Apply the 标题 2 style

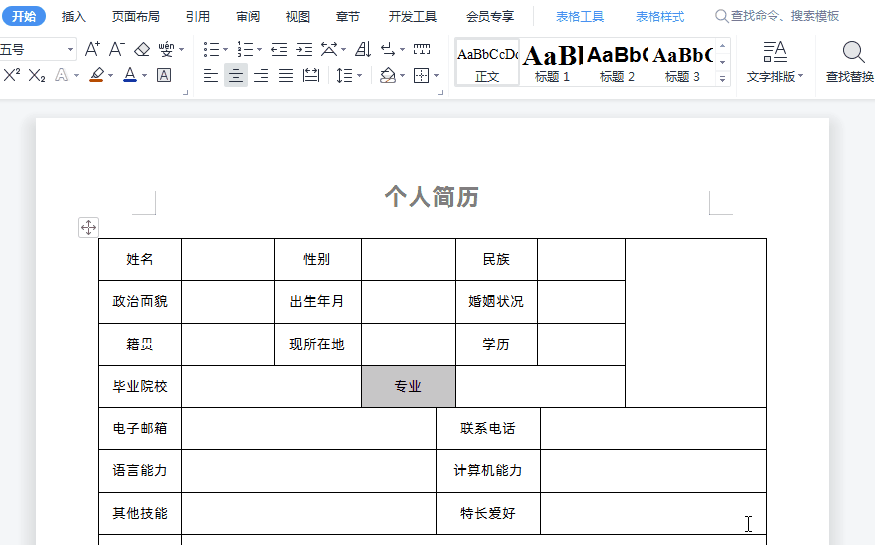617,62
